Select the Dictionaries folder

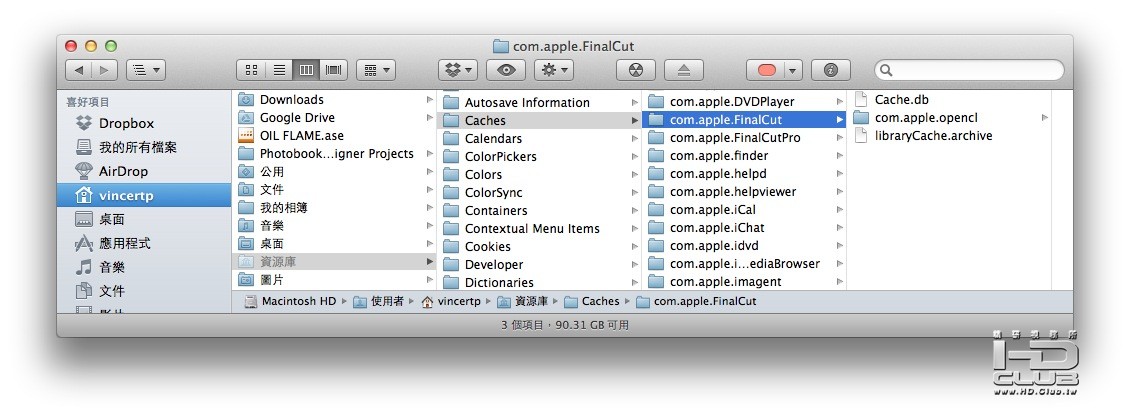[x=540, y=283]
